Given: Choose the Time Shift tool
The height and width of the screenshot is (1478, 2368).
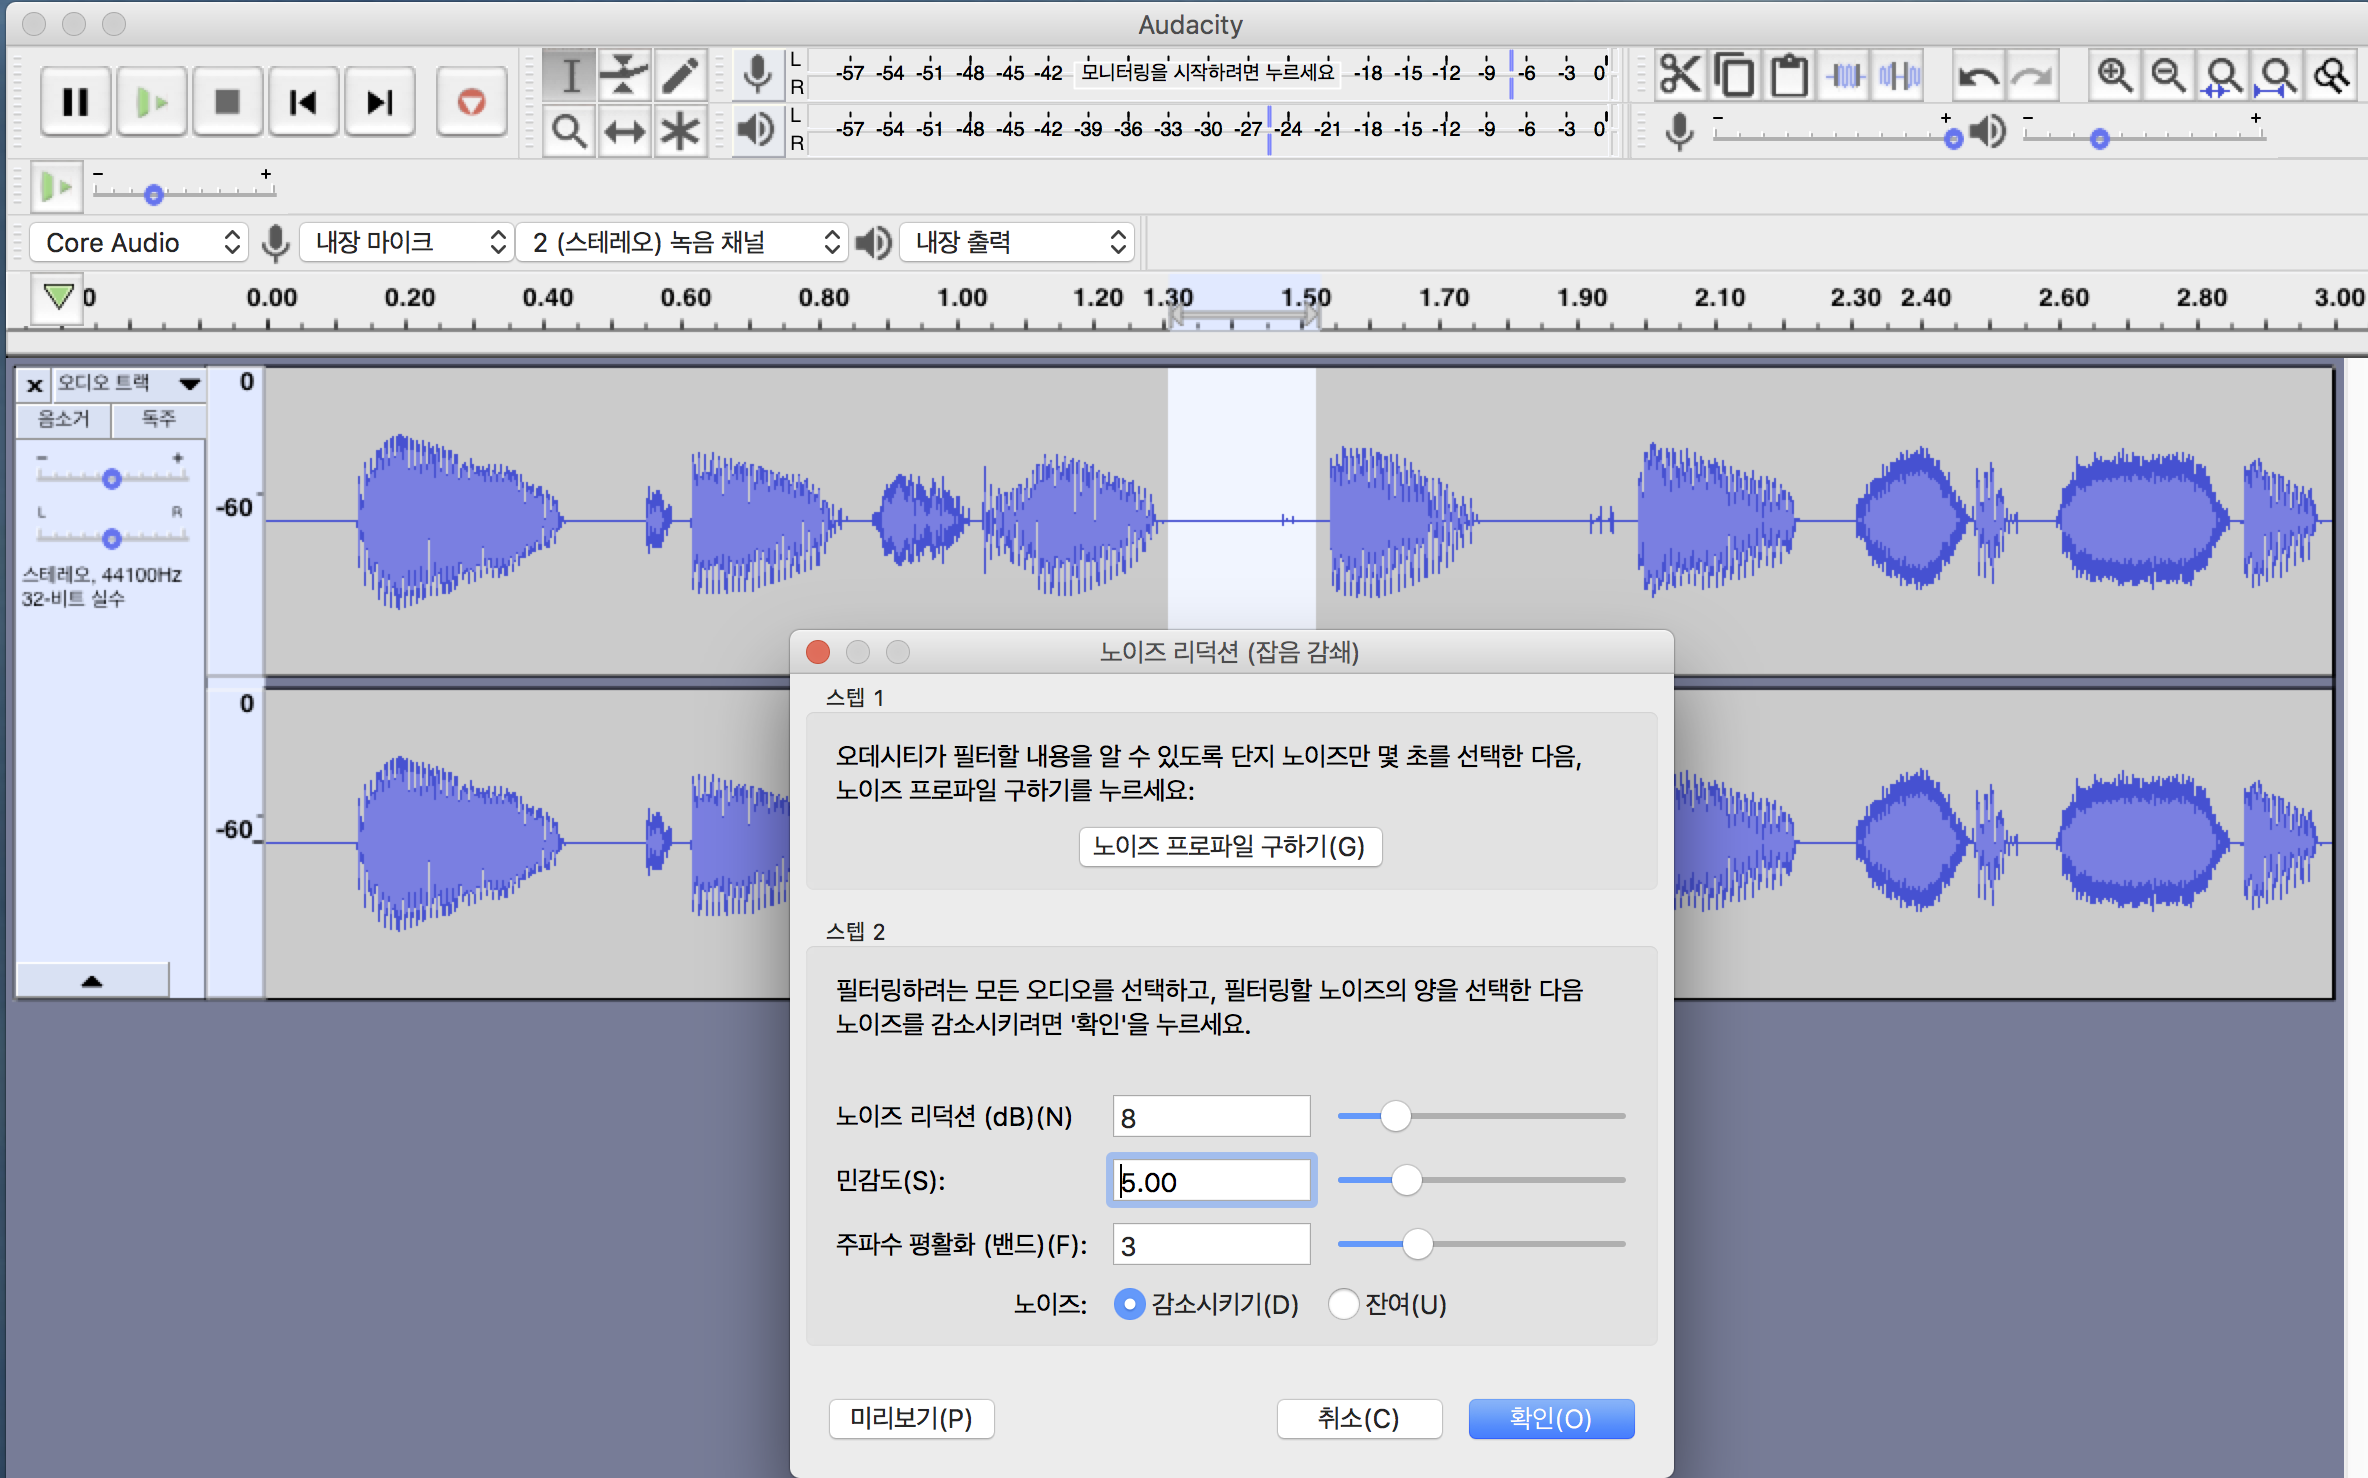Looking at the screenshot, I should 624,132.
